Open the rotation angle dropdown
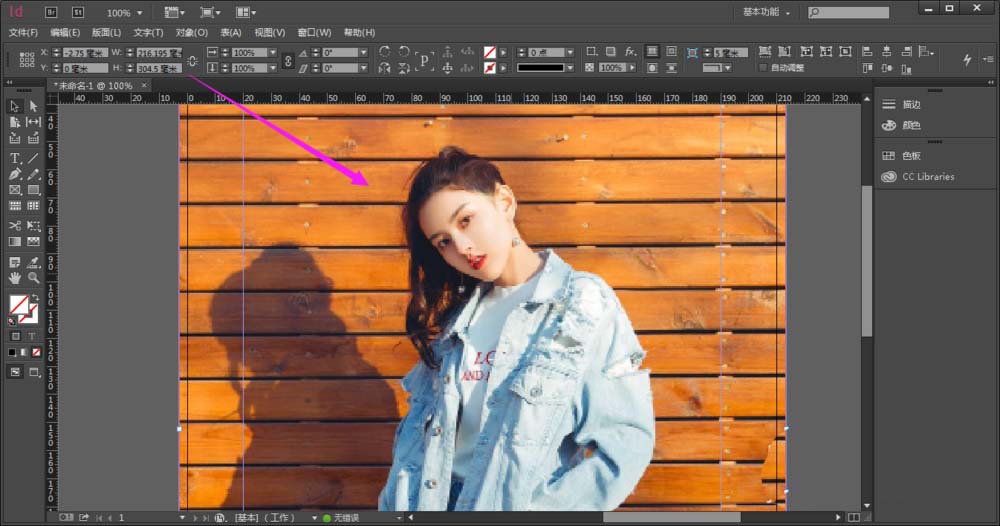Image resolution: width=1000 pixels, height=526 pixels. tap(364, 52)
